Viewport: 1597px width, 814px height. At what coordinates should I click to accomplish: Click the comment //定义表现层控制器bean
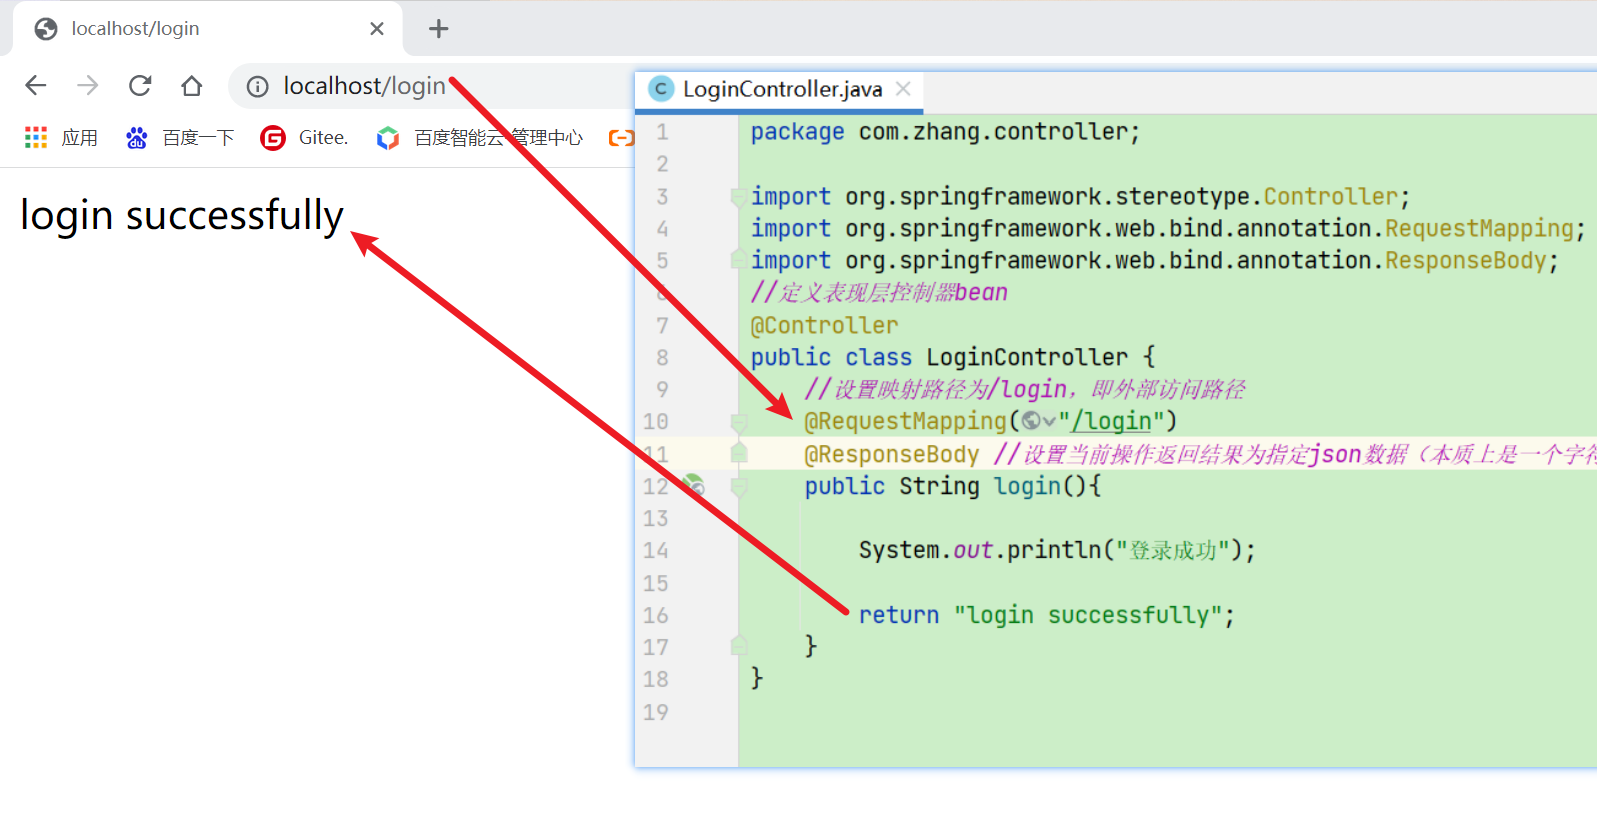pyautogui.click(x=879, y=292)
